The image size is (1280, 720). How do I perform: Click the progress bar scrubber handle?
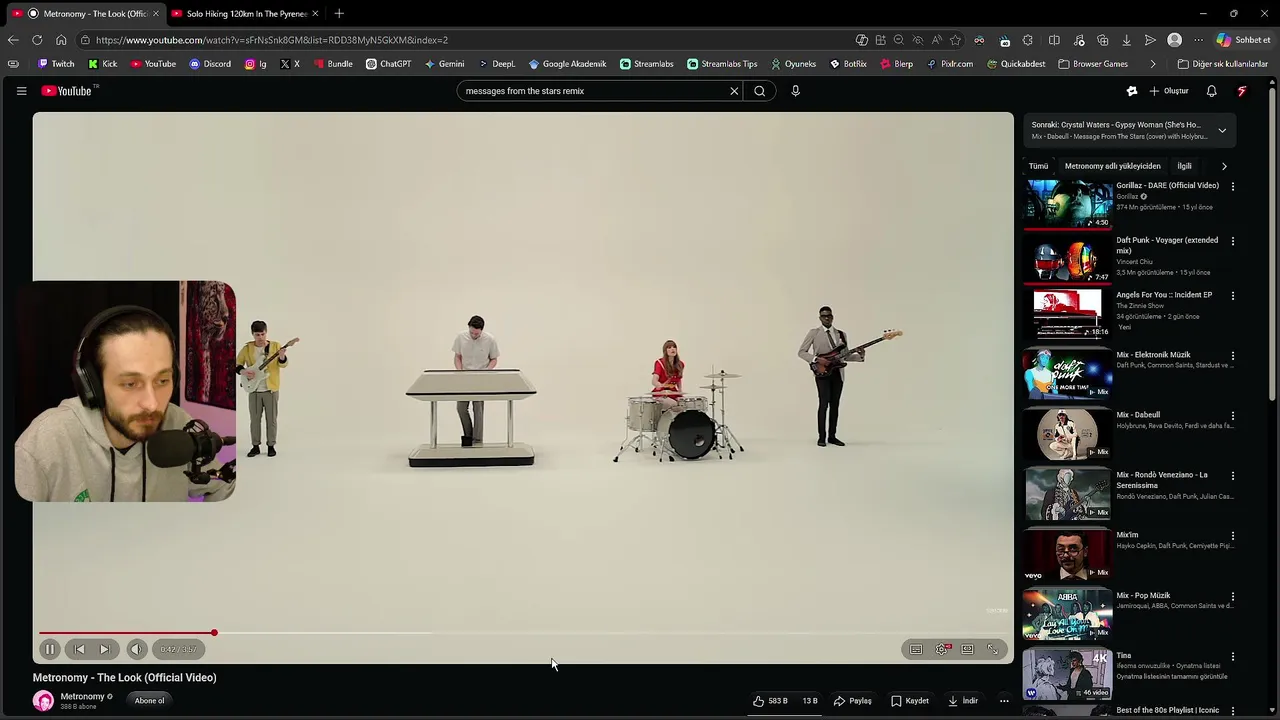click(x=214, y=633)
